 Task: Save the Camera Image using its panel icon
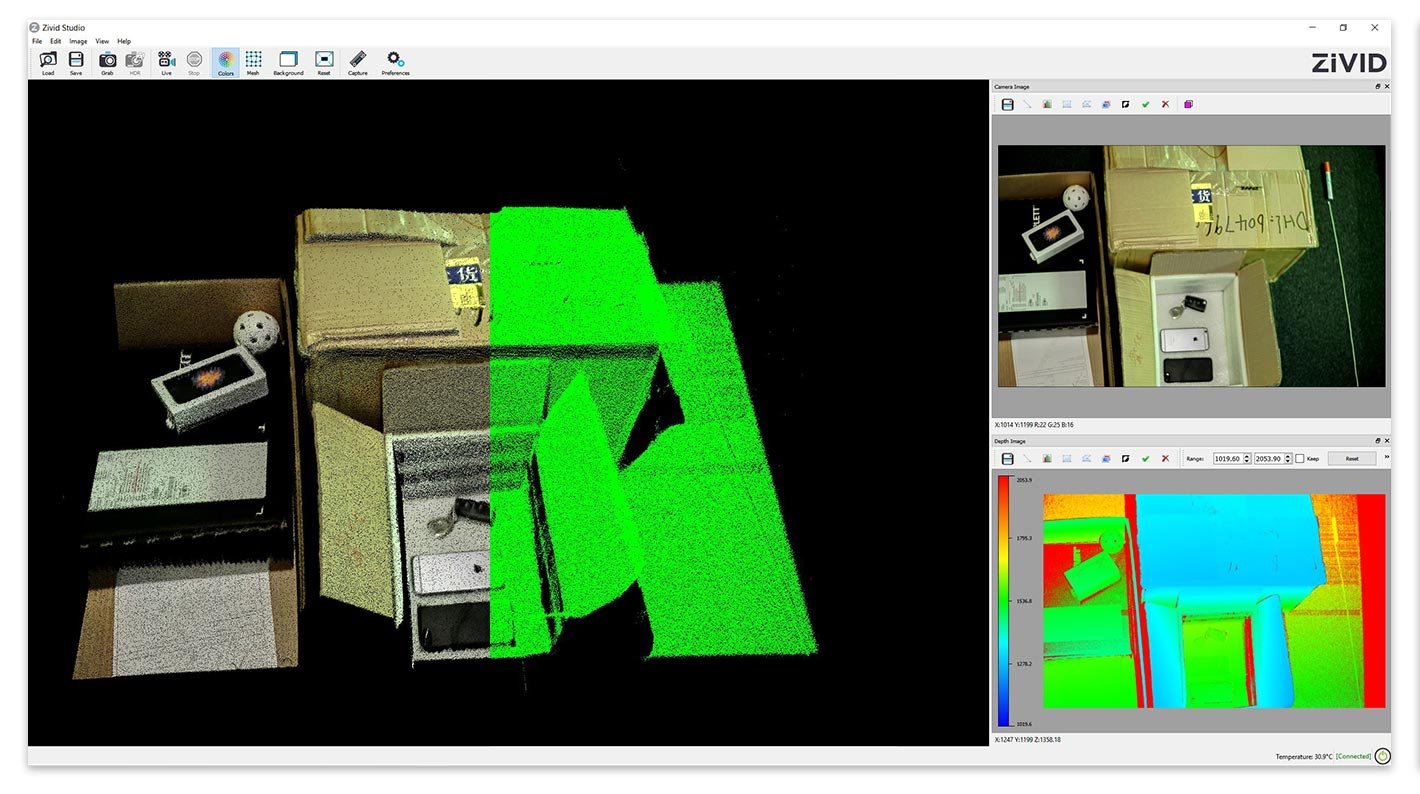[x=1007, y=104]
